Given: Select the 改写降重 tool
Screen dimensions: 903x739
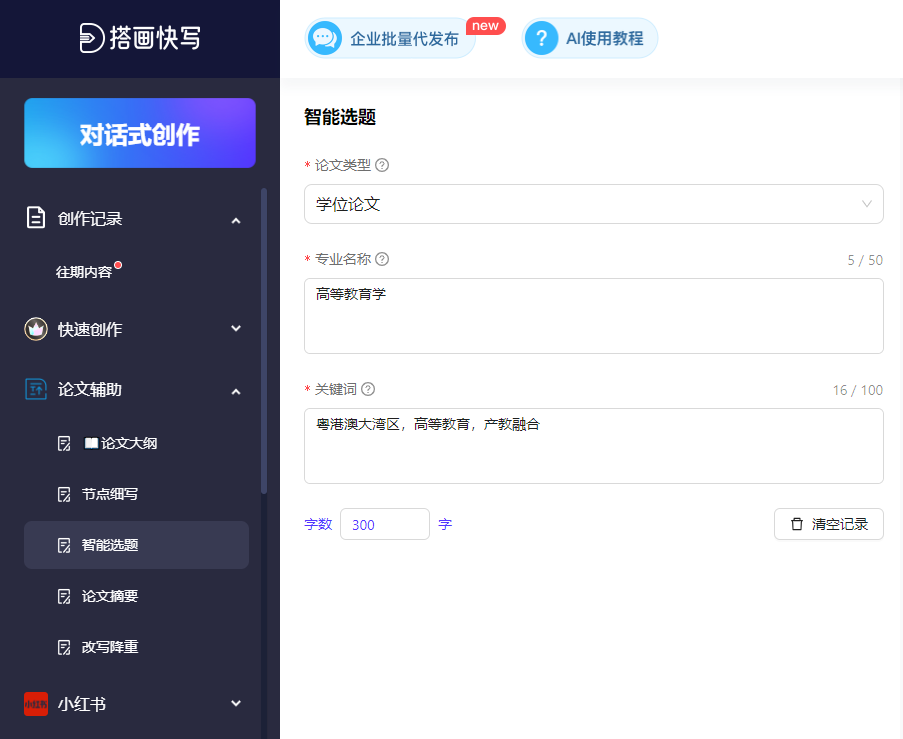Looking at the screenshot, I should tap(110, 646).
